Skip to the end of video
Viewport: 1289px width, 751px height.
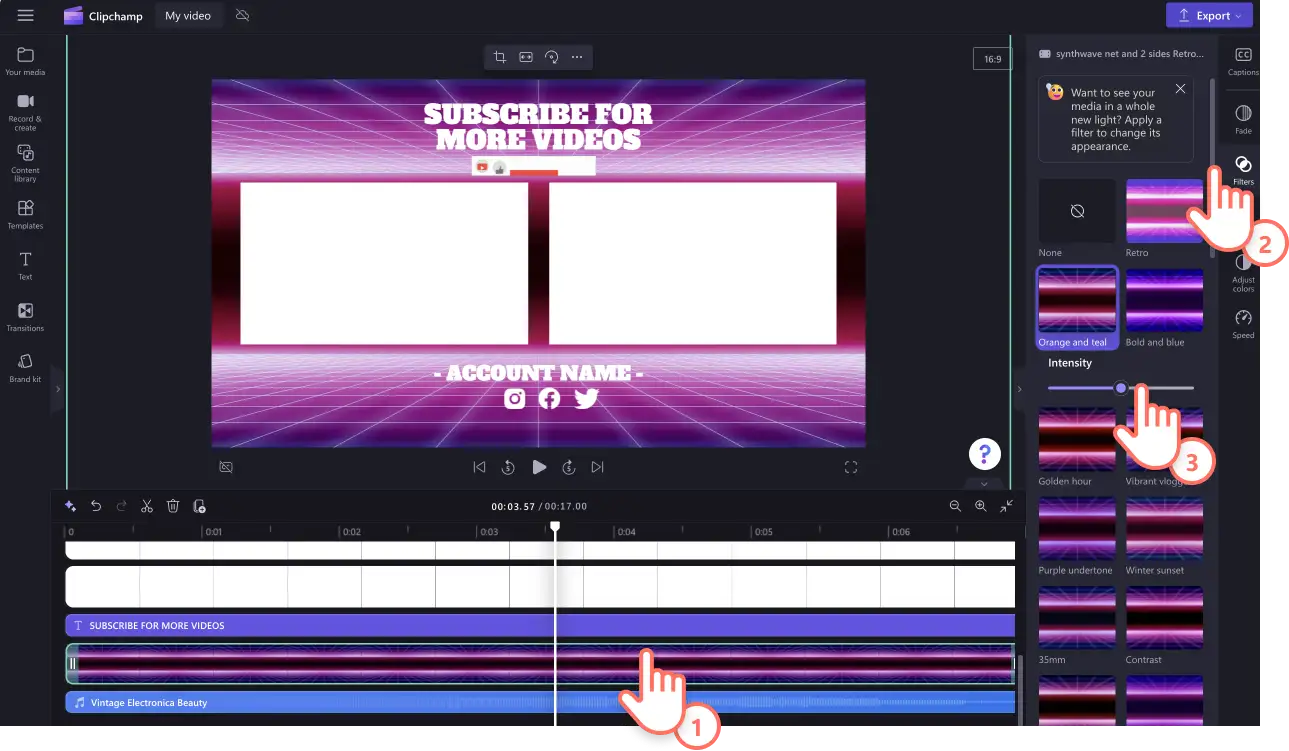click(597, 467)
